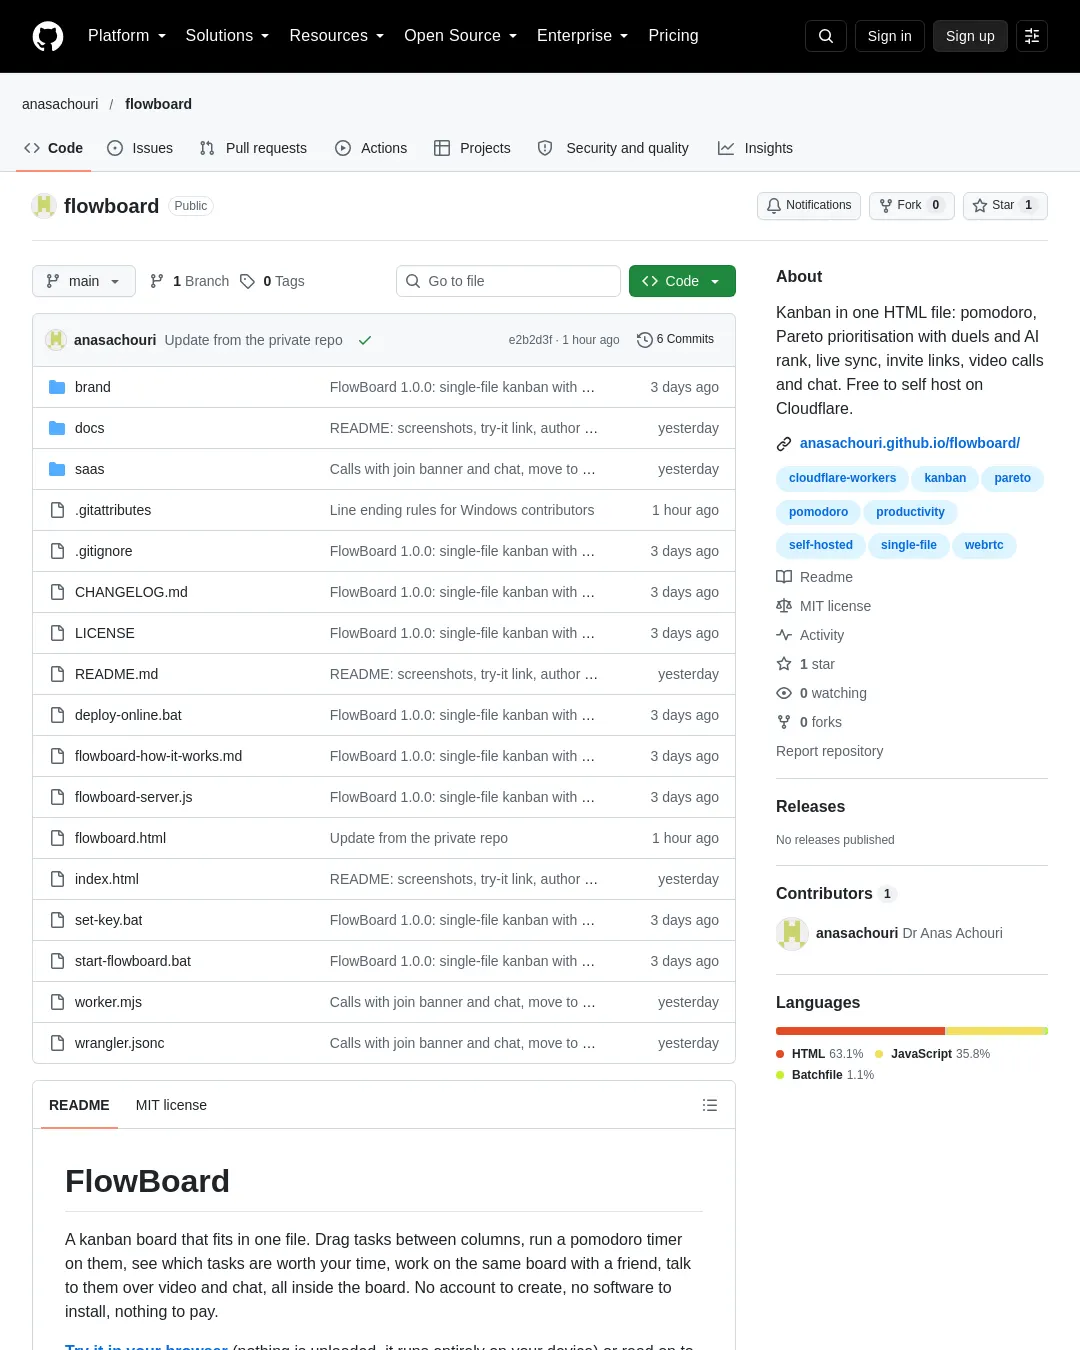Open the Batchfile 1.1% language link

(825, 1075)
